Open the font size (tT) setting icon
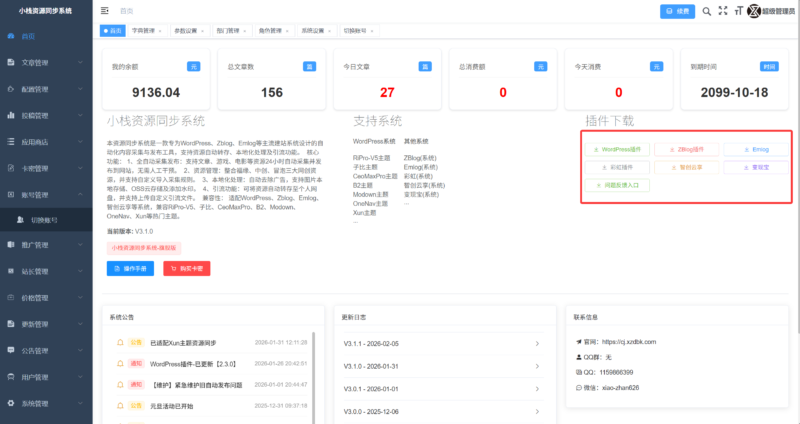The image size is (800, 424). point(738,11)
